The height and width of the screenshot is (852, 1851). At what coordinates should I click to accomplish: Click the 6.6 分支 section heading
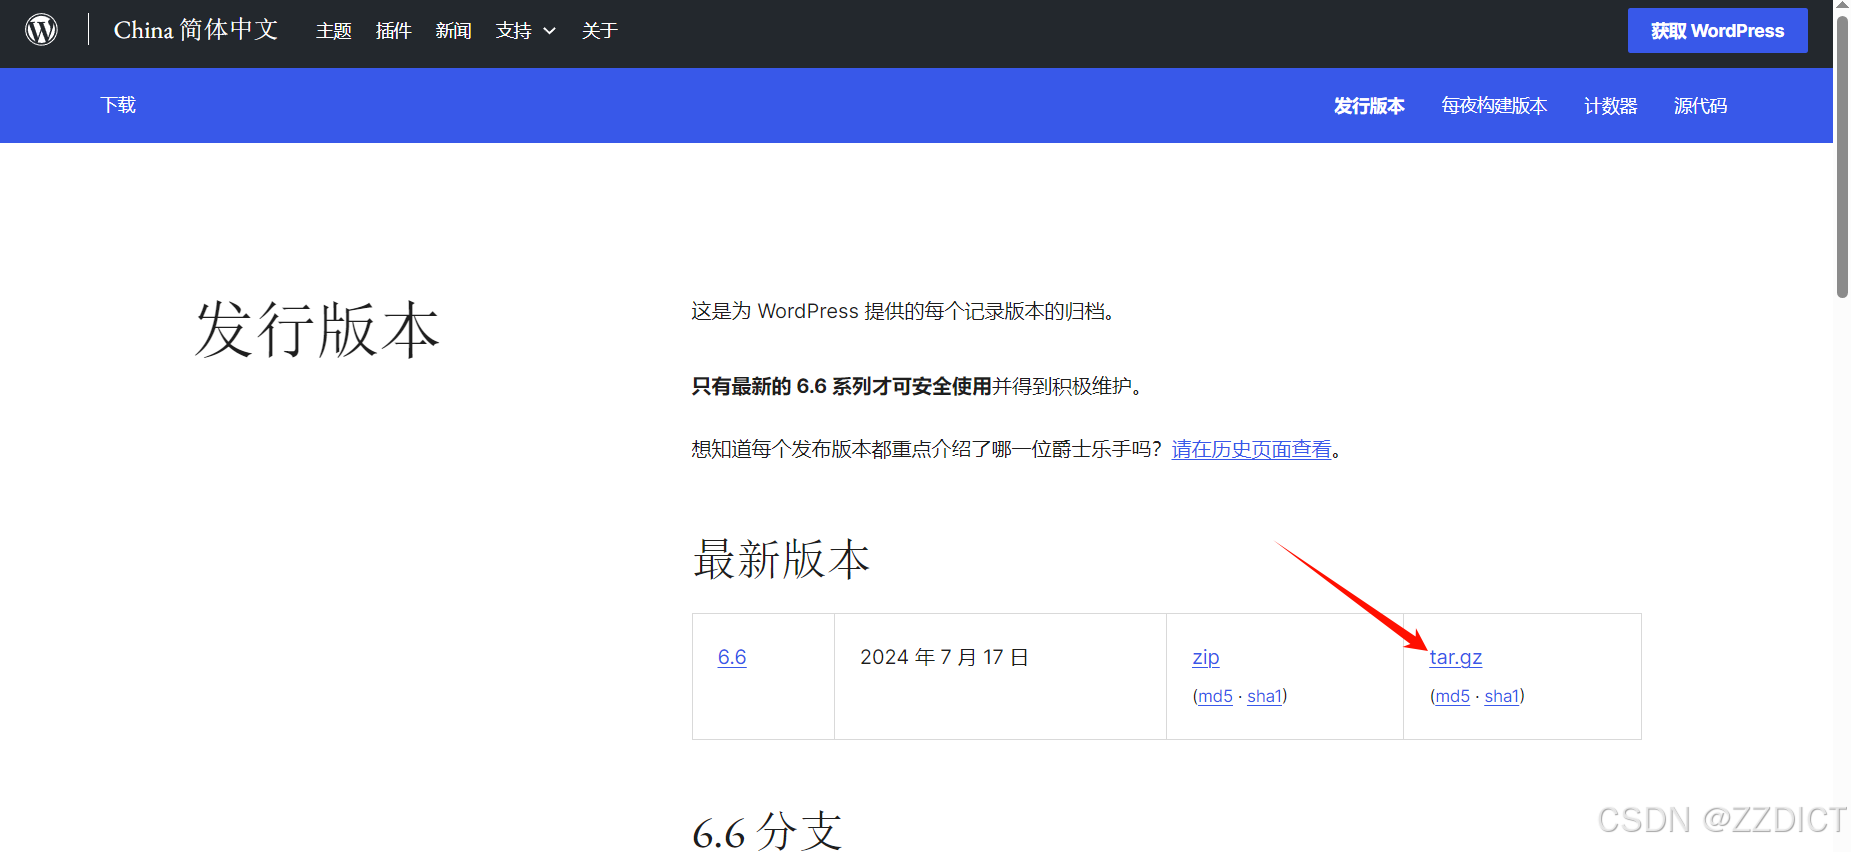[x=767, y=831]
